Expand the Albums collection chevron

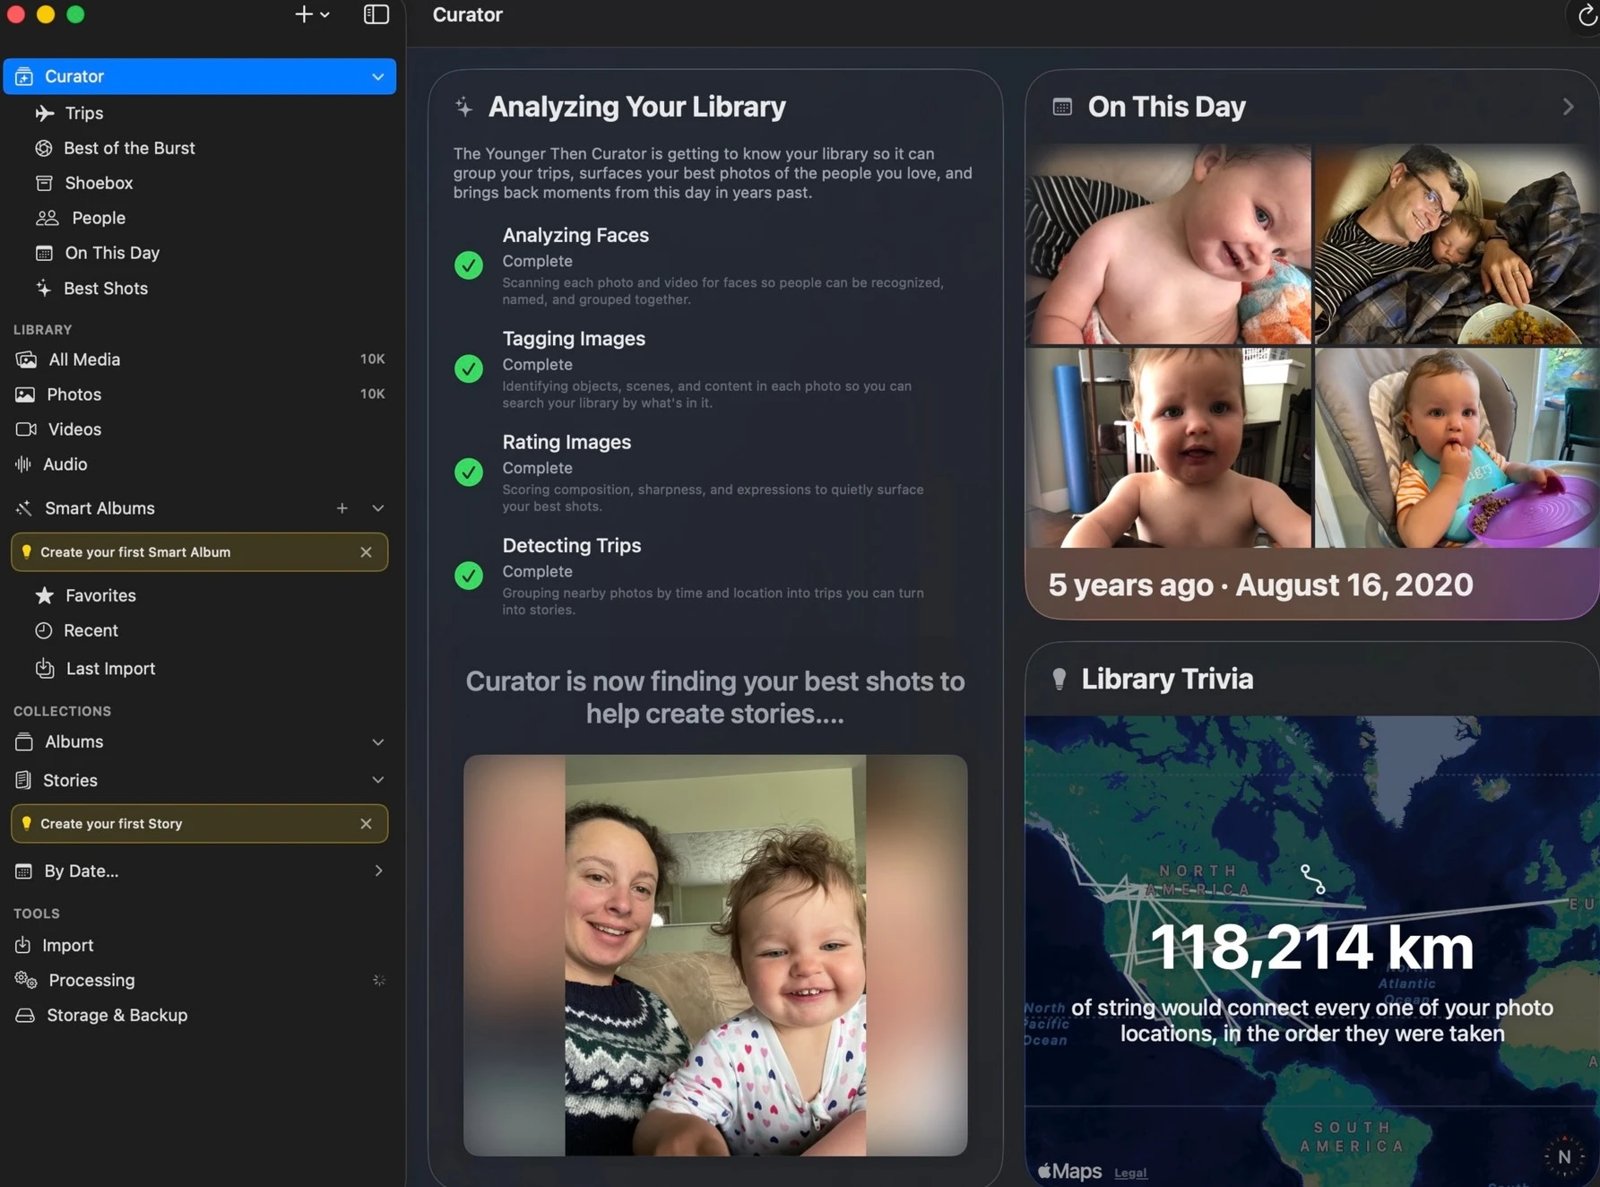coord(378,742)
